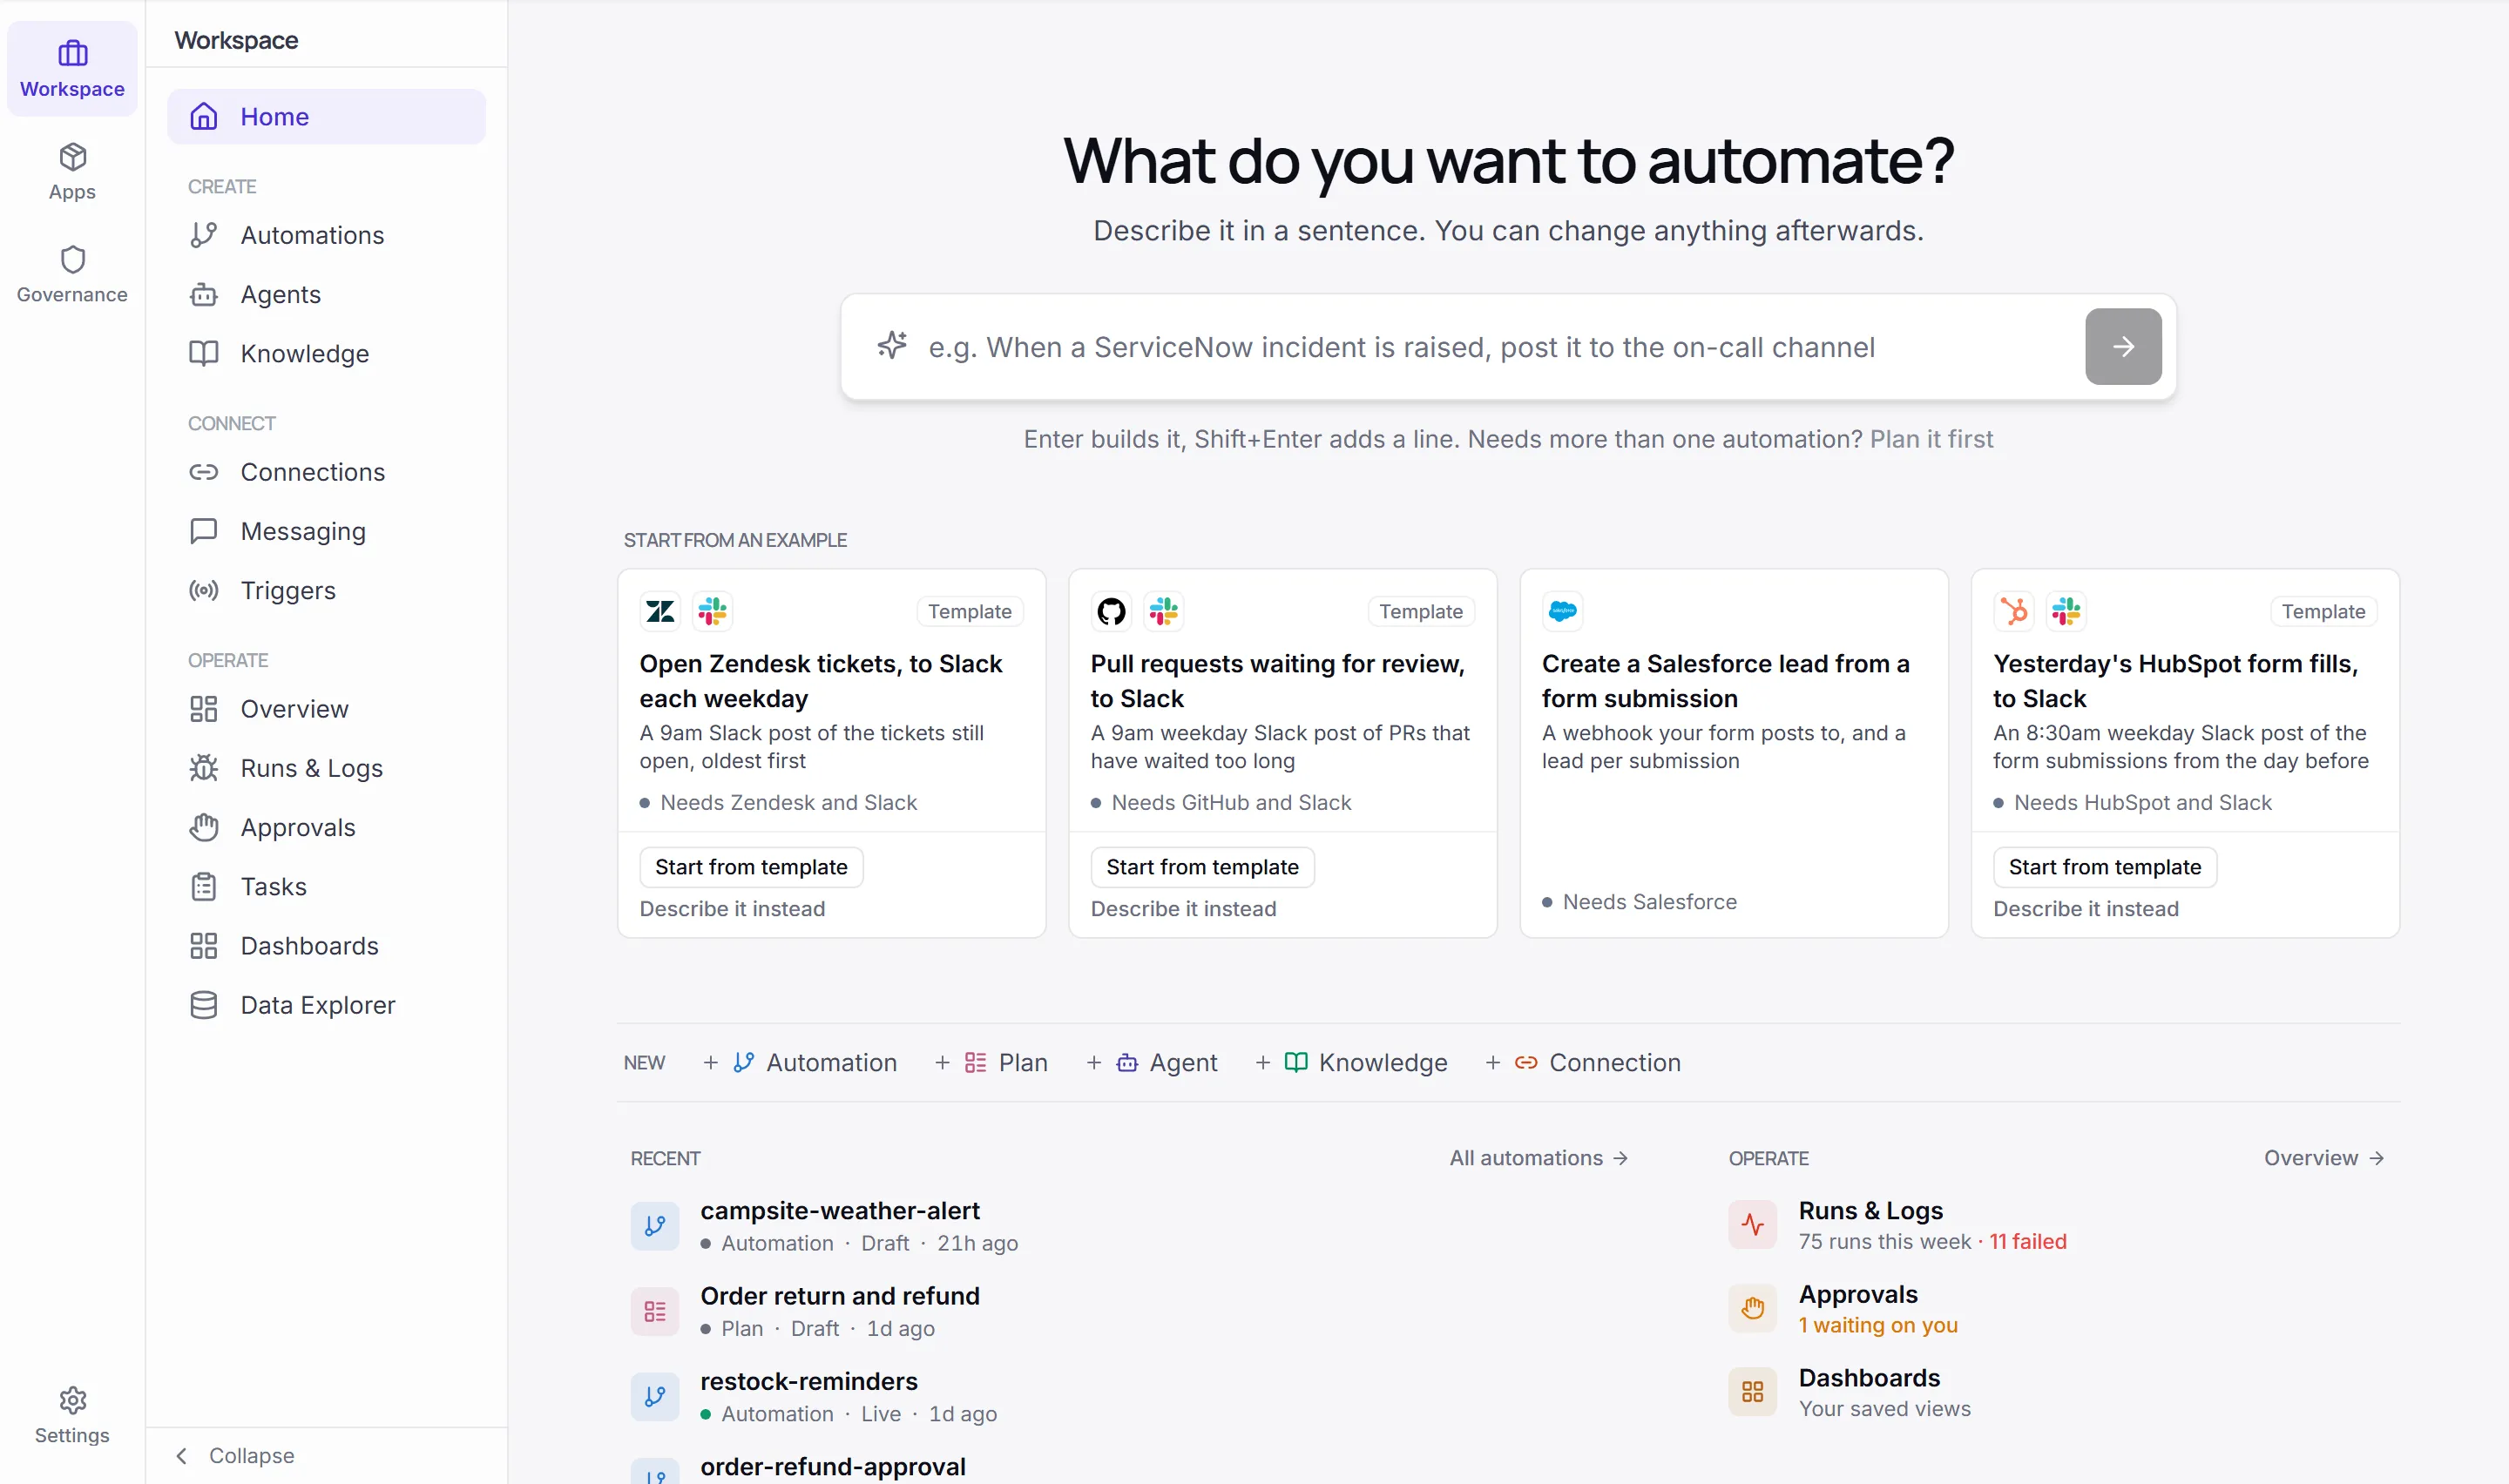Start the Pull requests template
The image size is (2509, 1484).
1202,867
